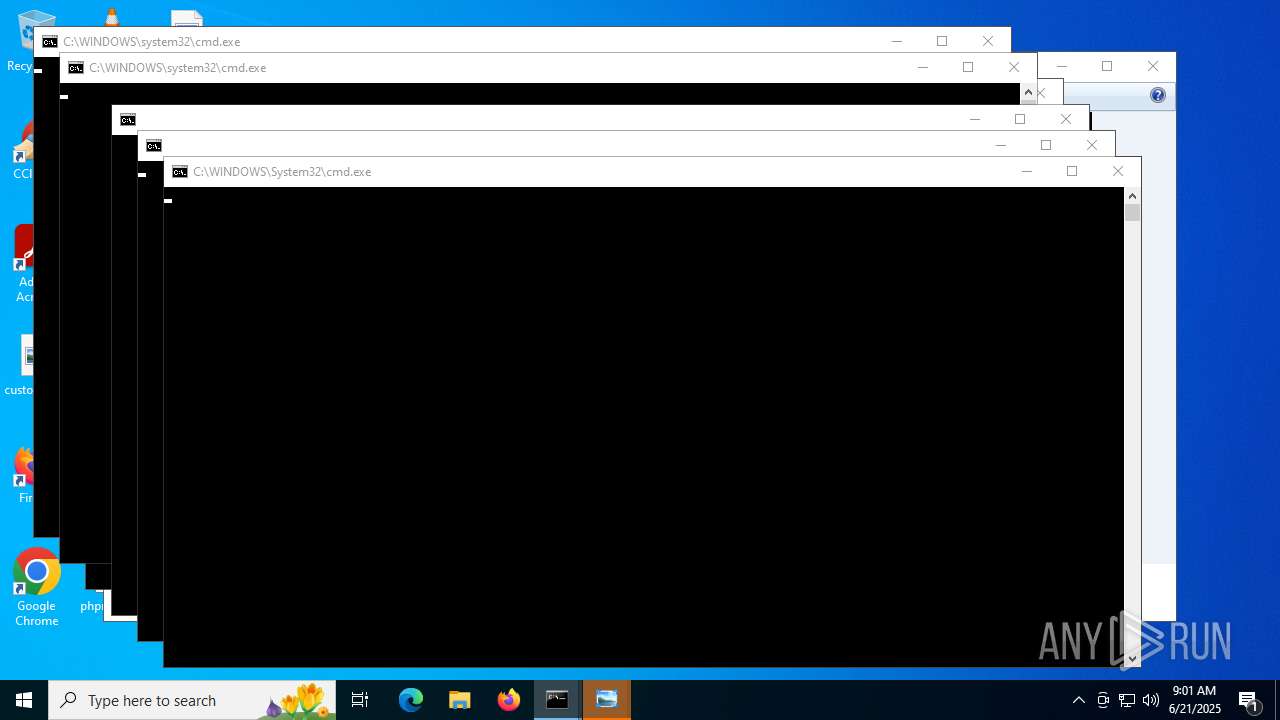Click the fourth cmd window's title icon
1280x720 pixels.
(x=154, y=146)
